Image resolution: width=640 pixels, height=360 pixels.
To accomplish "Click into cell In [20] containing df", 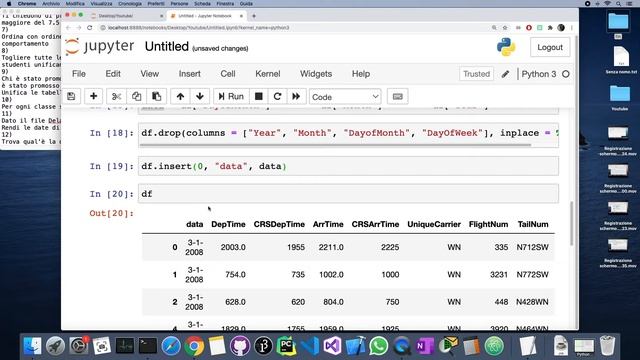I will (x=349, y=193).
